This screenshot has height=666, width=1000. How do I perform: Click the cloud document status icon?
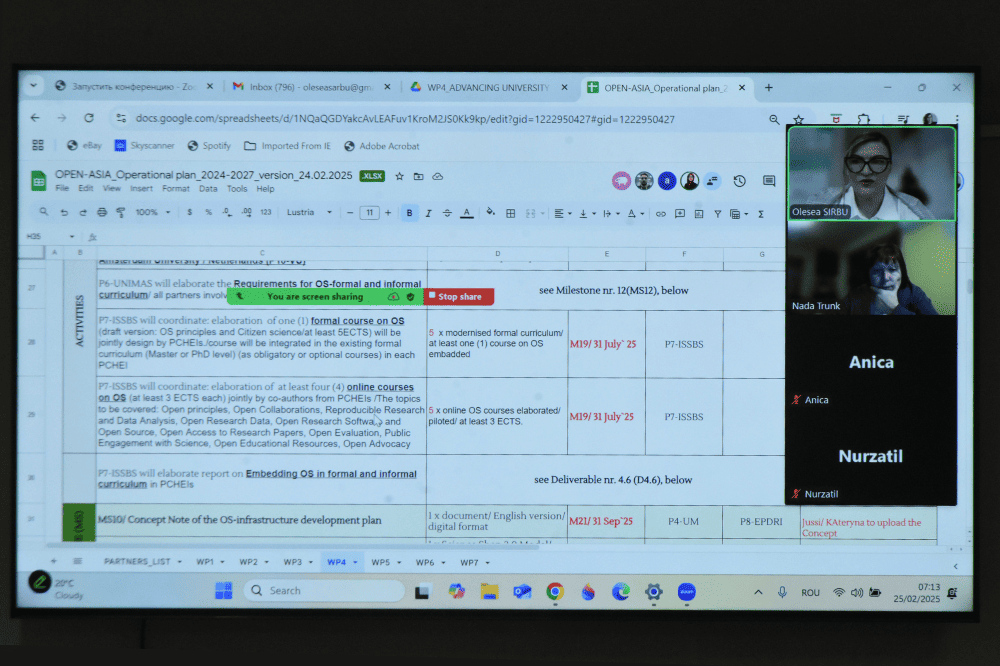[438, 177]
